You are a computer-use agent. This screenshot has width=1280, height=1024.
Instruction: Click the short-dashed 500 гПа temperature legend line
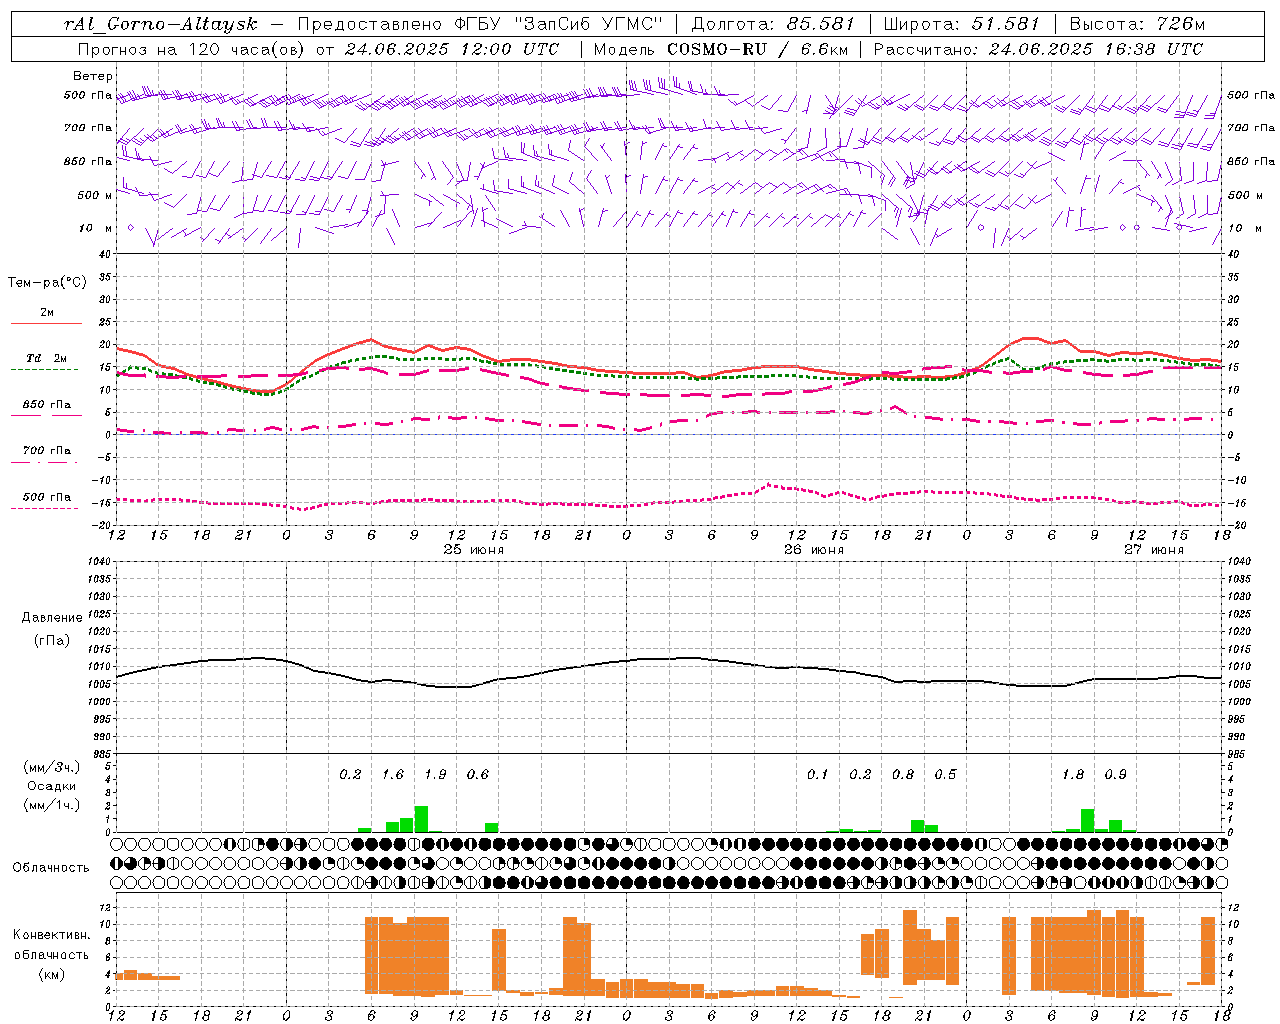click(45, 508)
